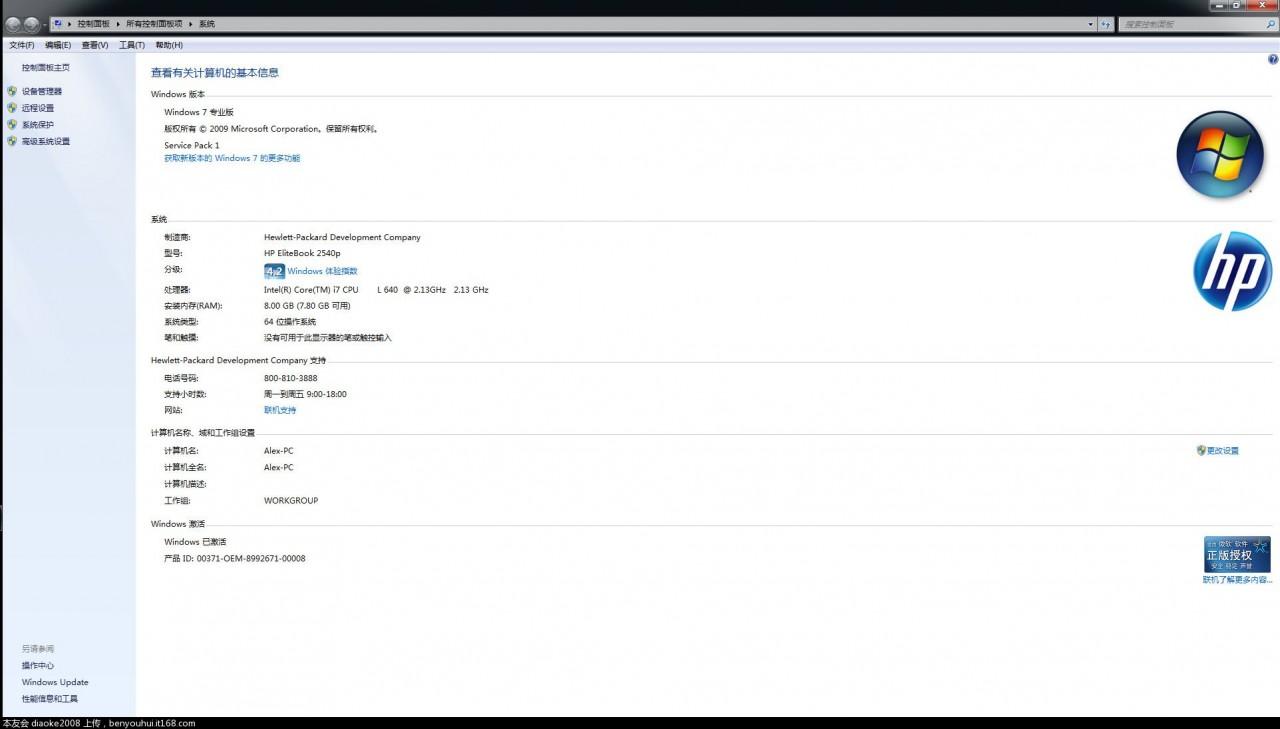
Task: Go to 控制面板主页
Action: tap(46, 68)
